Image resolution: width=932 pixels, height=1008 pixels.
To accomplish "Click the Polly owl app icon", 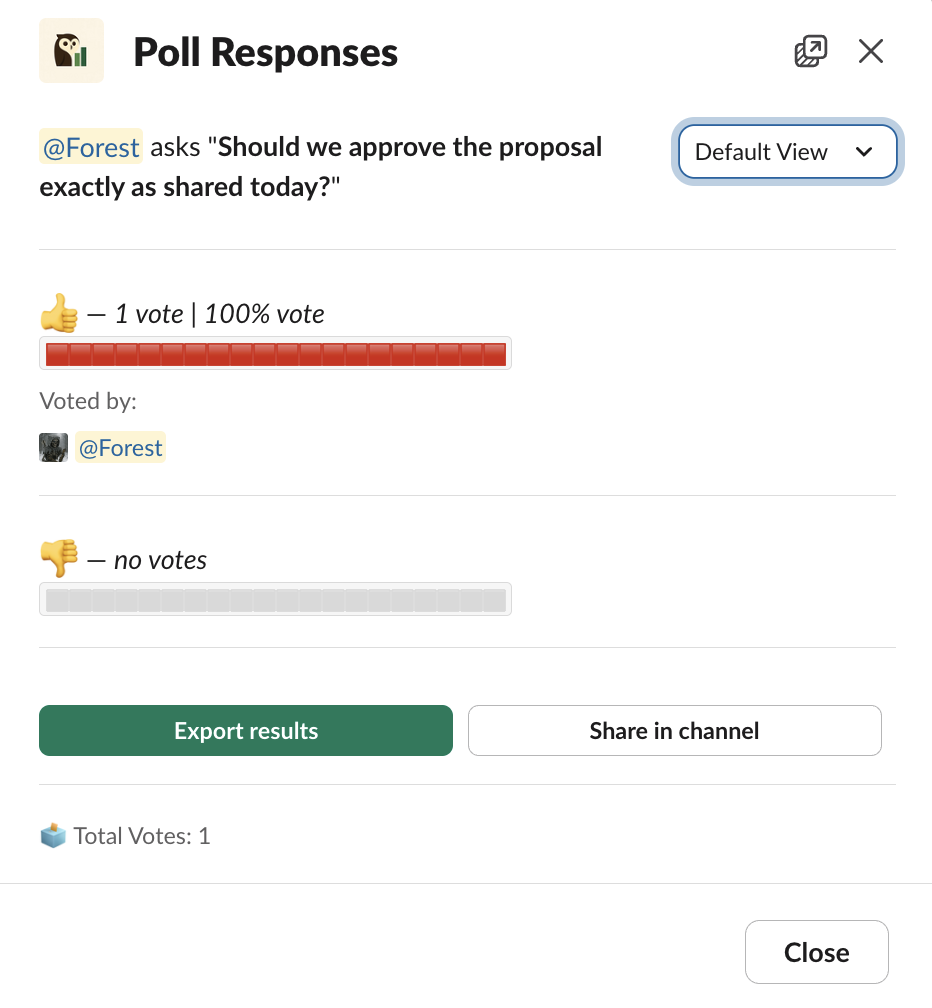I will [71, 50].
